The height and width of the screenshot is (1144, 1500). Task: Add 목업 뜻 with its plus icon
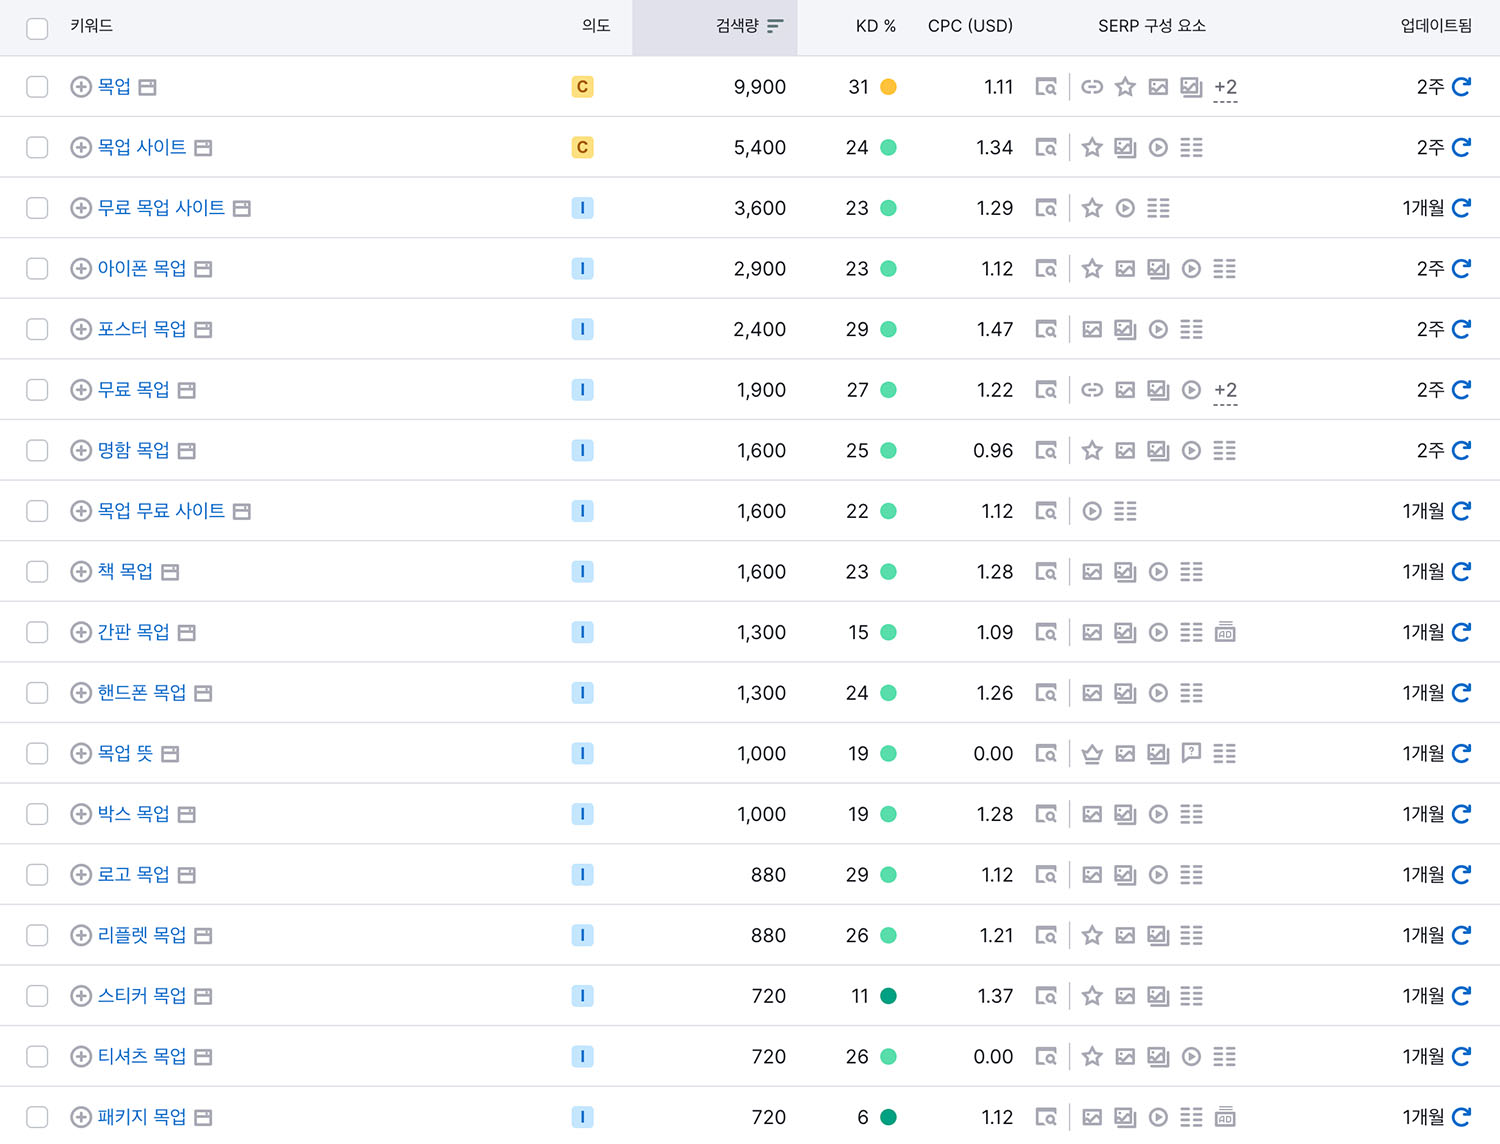point(81,754)
